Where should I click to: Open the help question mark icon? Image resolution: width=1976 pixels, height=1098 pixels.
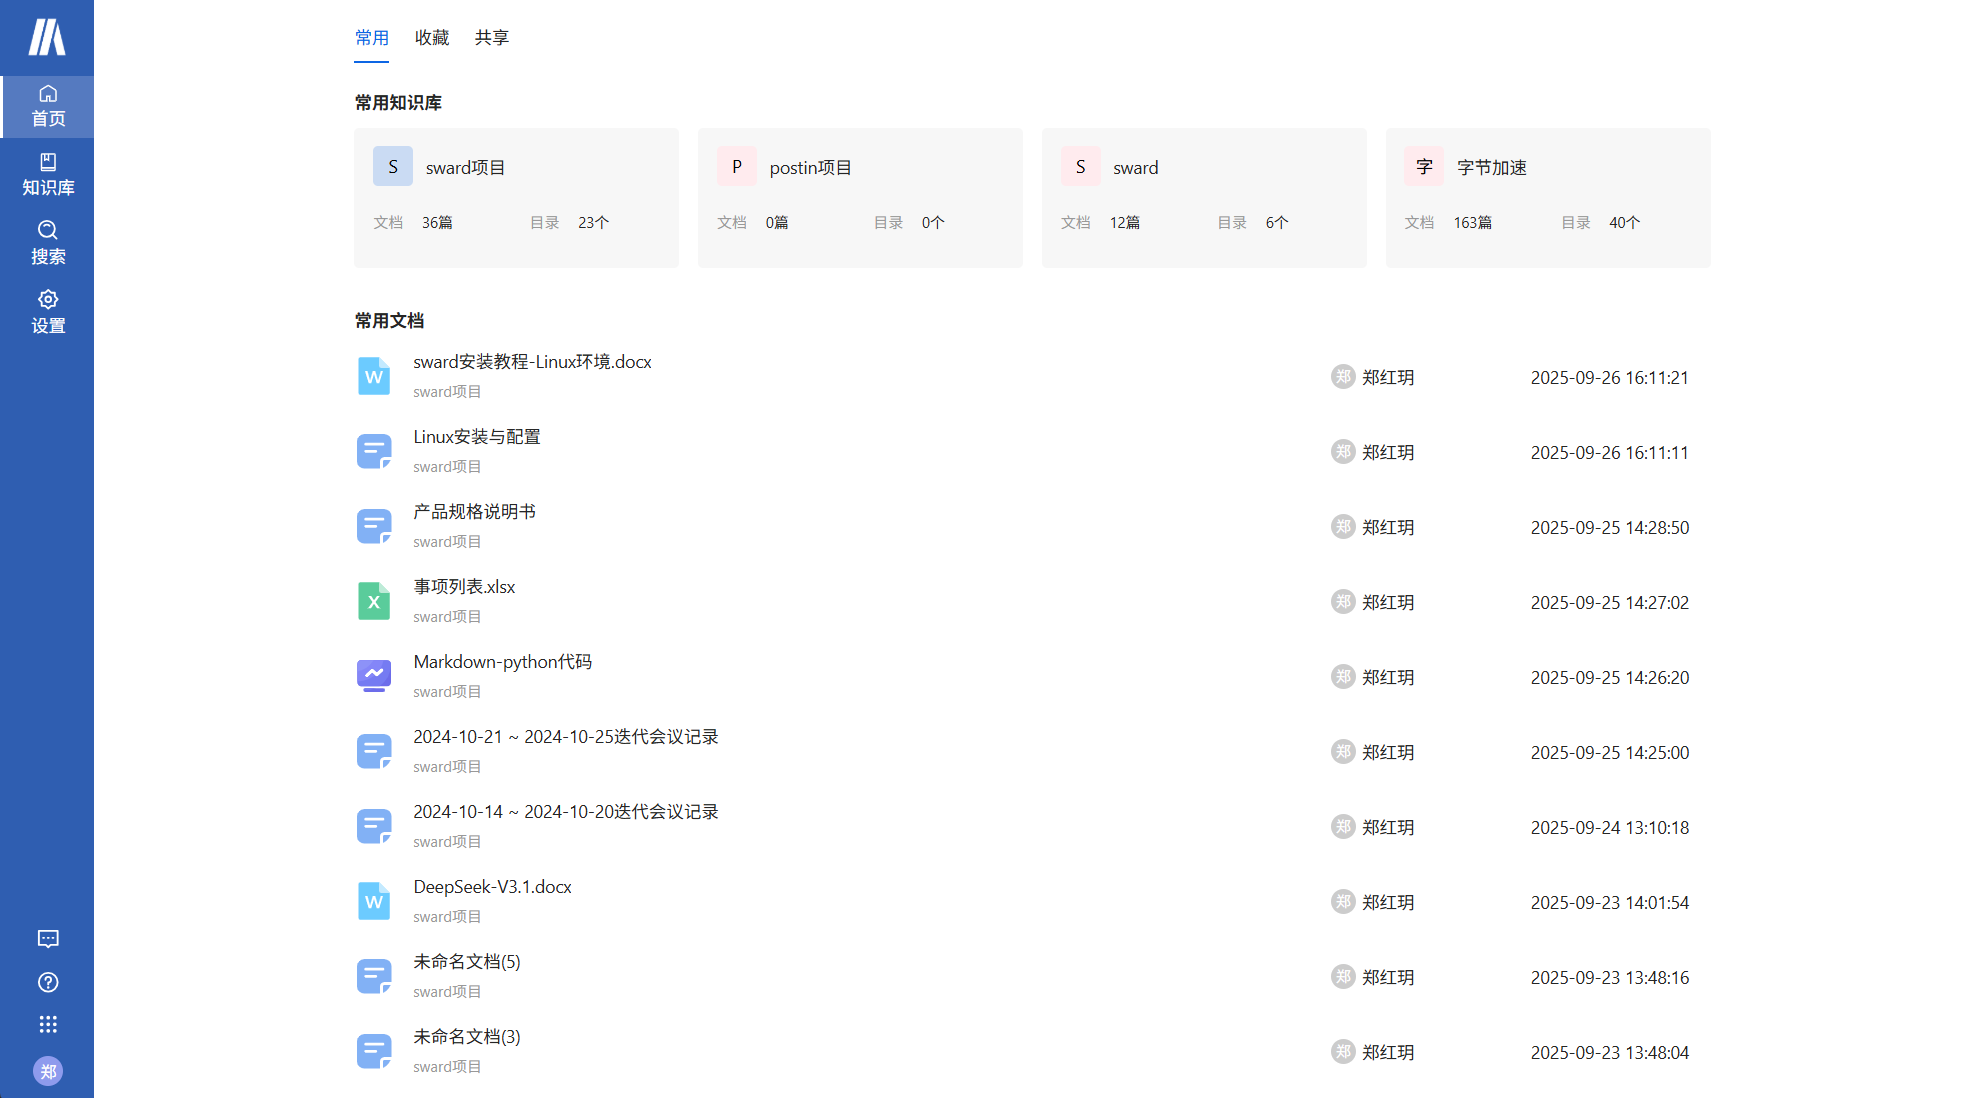pyautogui.click(x=47, y=982)
